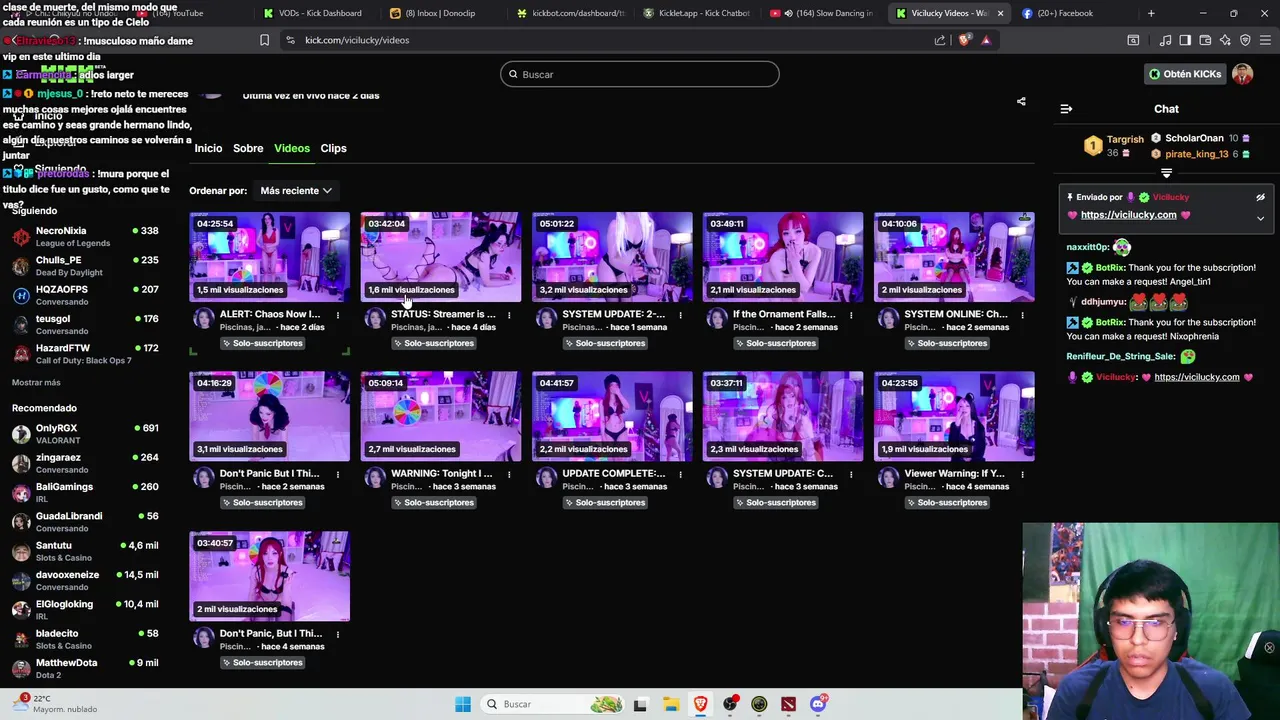This screenshot has width=1280, height=720.
Task: Play the 04:10:06 SYSTEM ONLINE video thumbnail
Action: [954, 257]
